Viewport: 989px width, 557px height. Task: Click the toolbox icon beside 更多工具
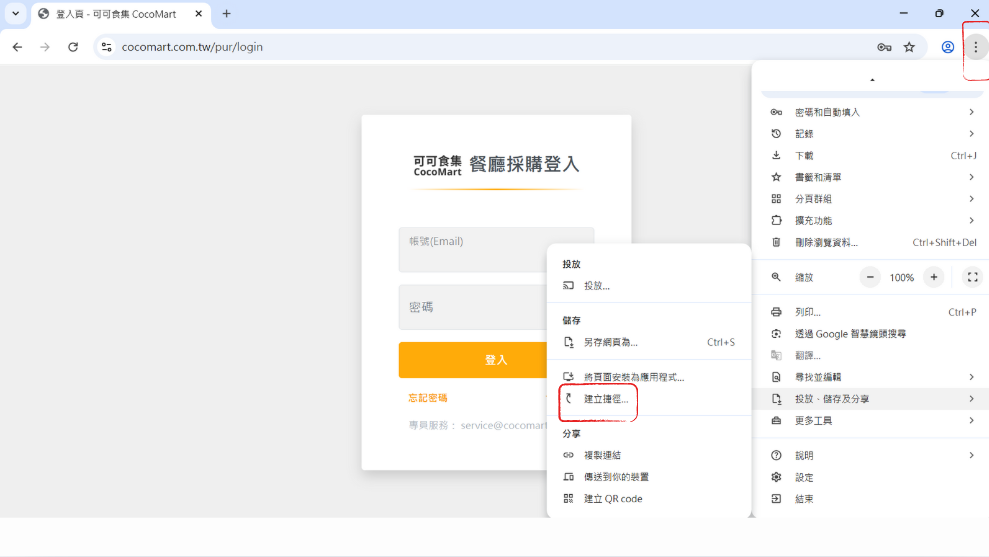pos(776,420)
